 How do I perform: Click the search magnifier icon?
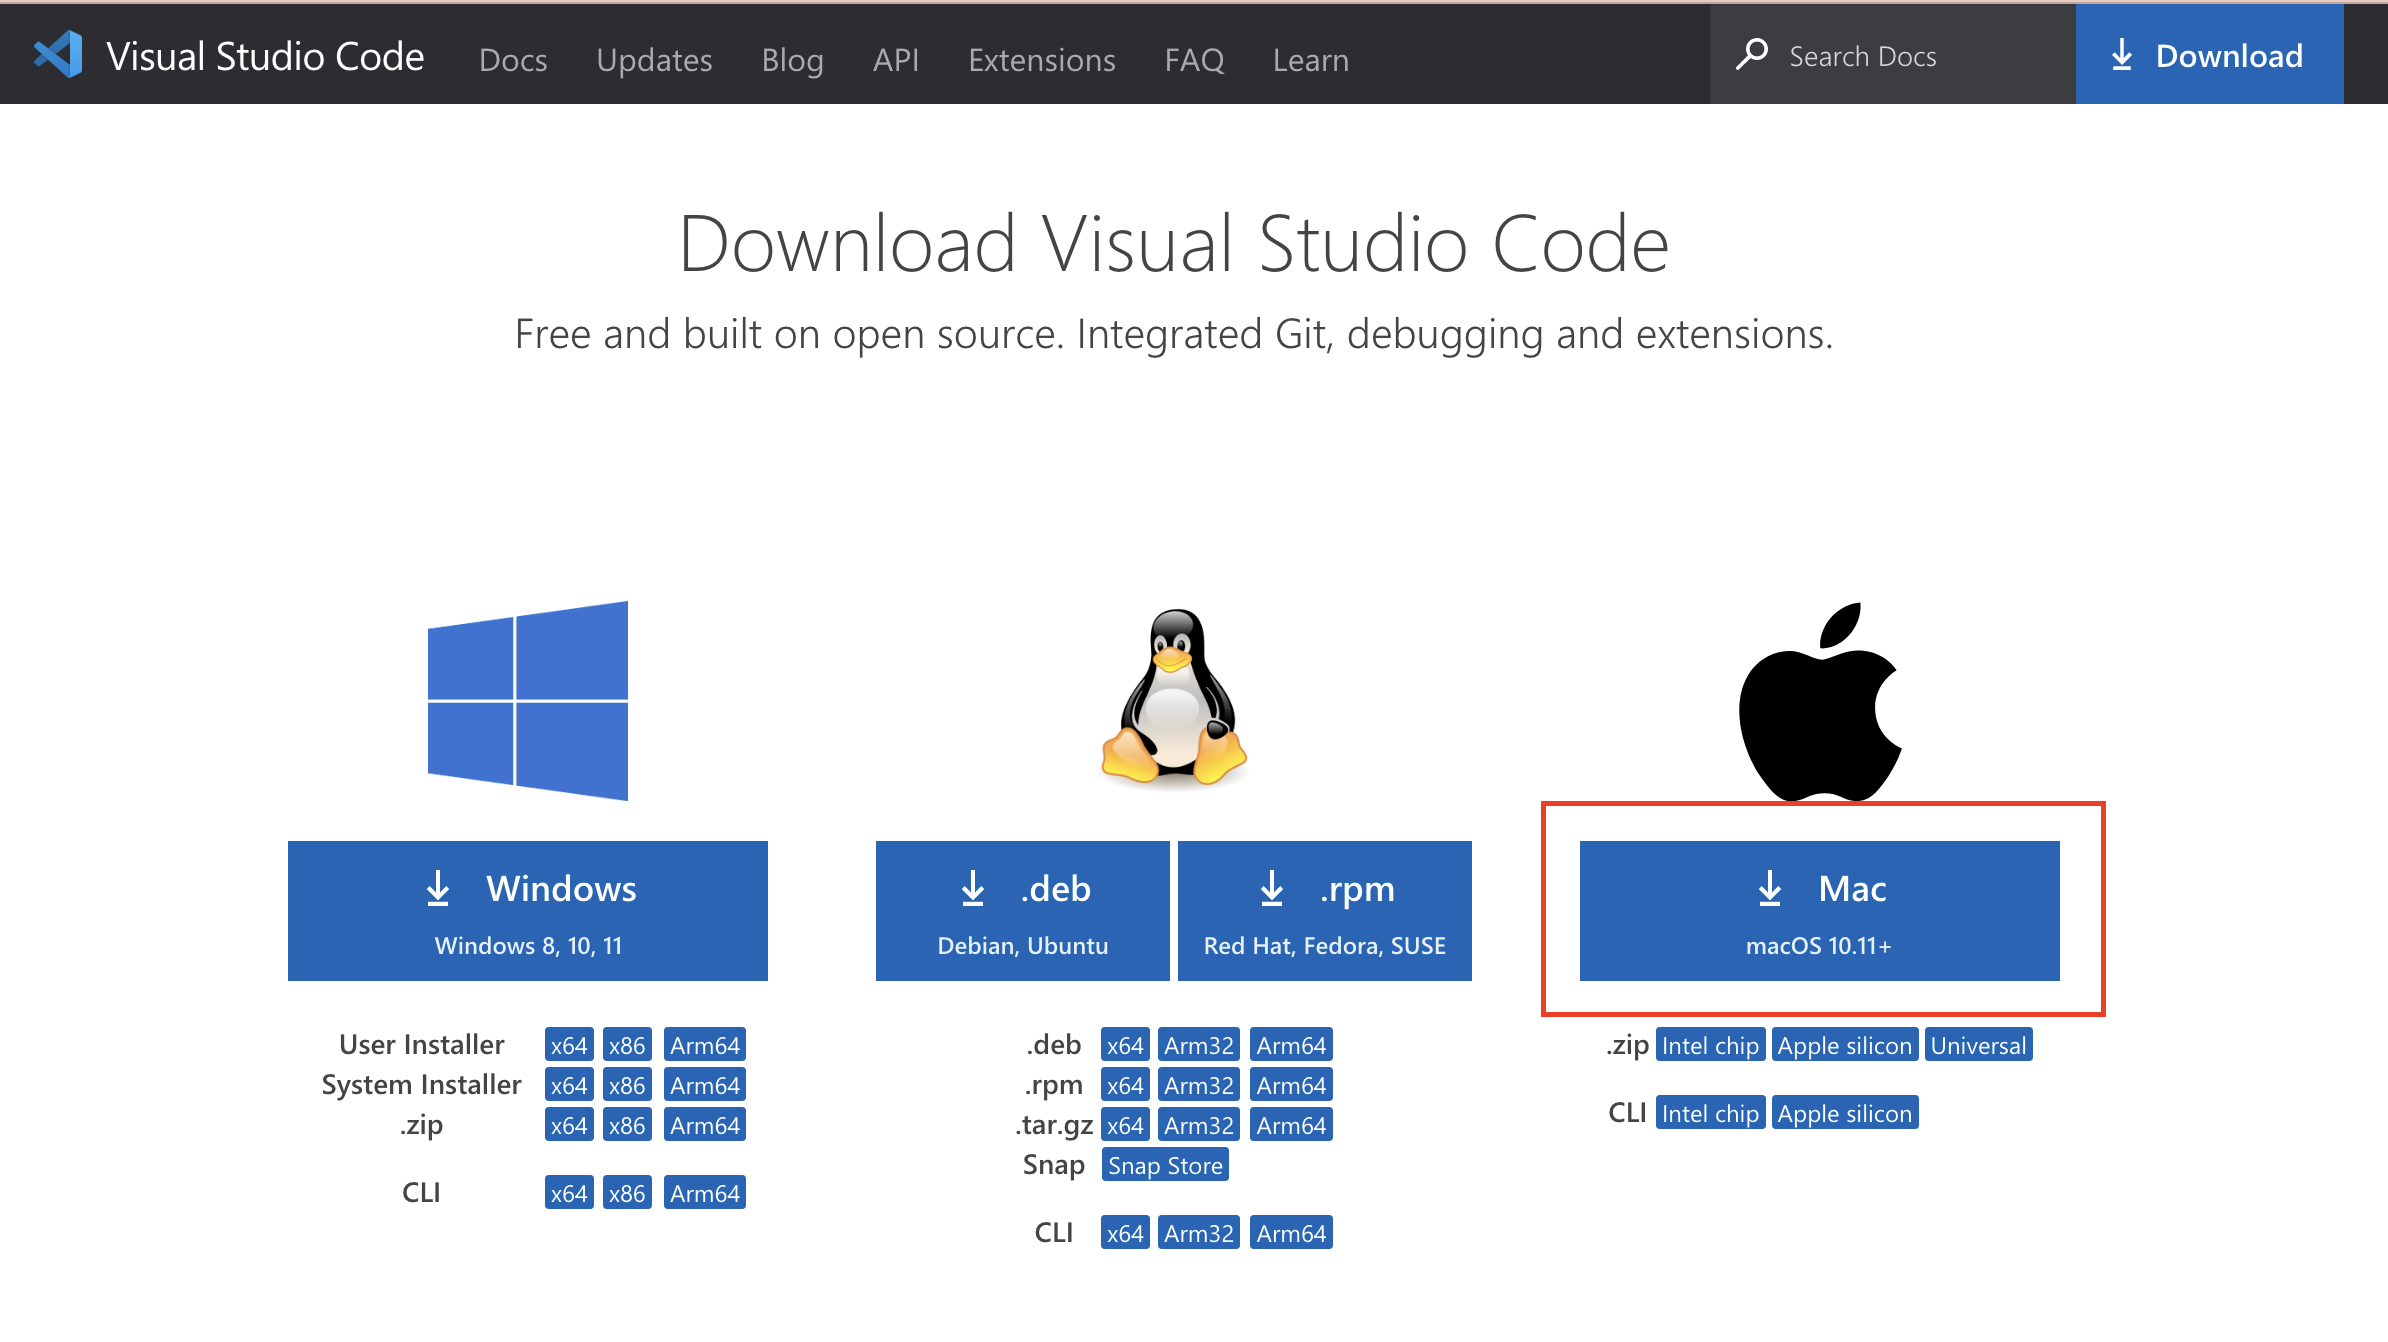tap(1751, 55)
